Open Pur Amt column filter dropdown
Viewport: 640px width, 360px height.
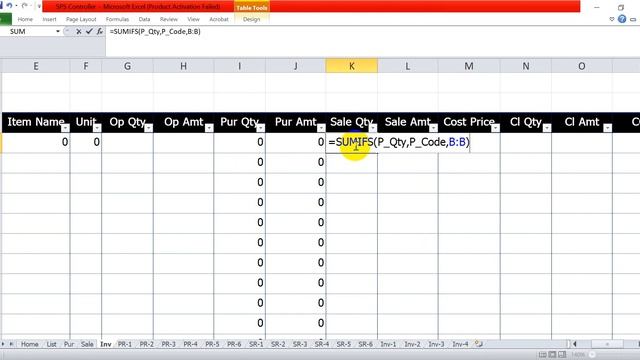321,128
